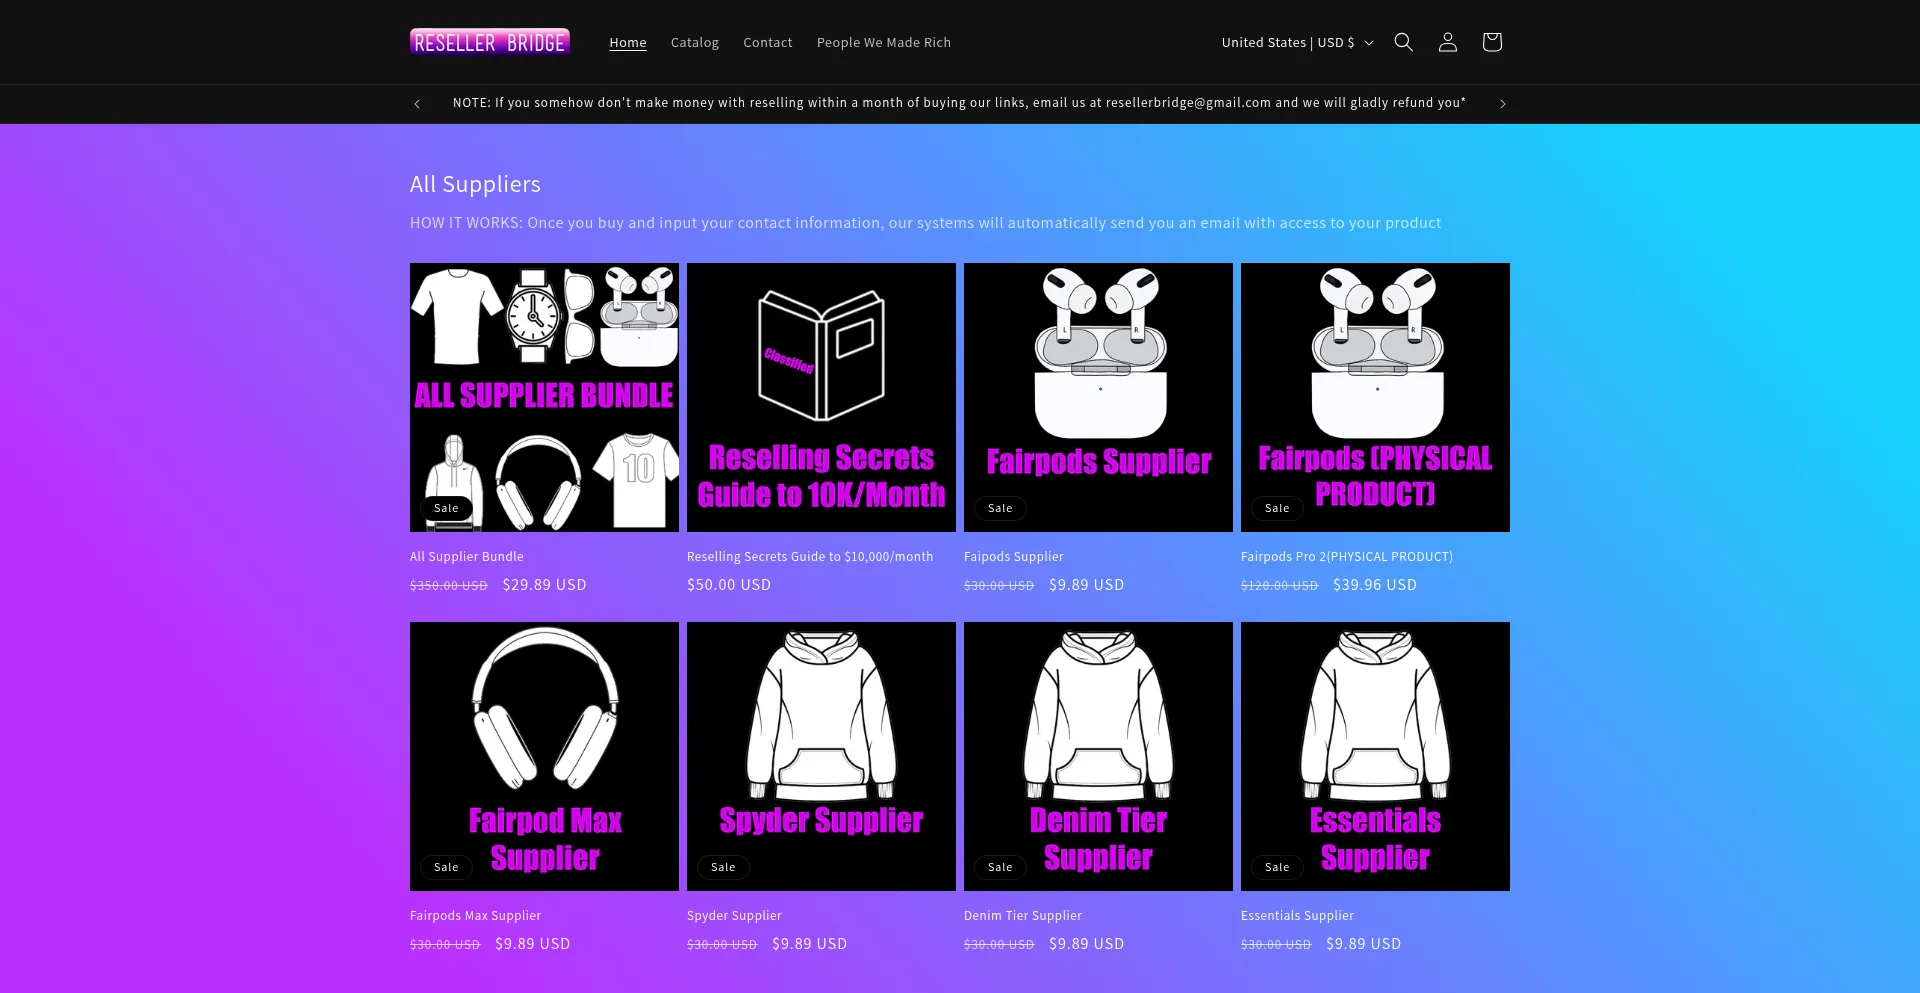This screenshot has width=1920, height=993.
Task: Open the People We Made Rich page
Action: pyautogui.click(x=883, y=42)
